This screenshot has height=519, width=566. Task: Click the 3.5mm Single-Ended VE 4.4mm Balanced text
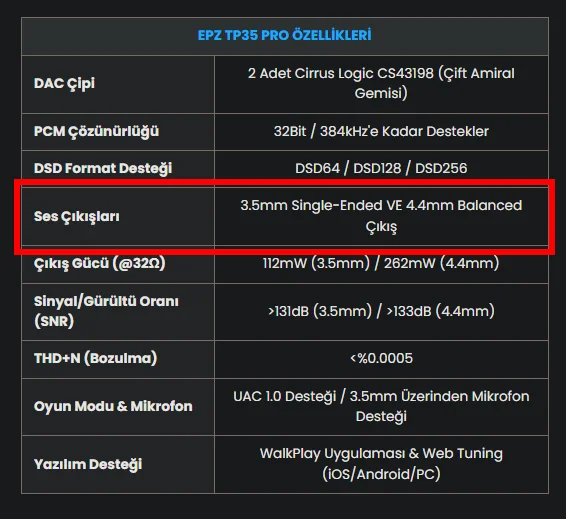point(381,205)
